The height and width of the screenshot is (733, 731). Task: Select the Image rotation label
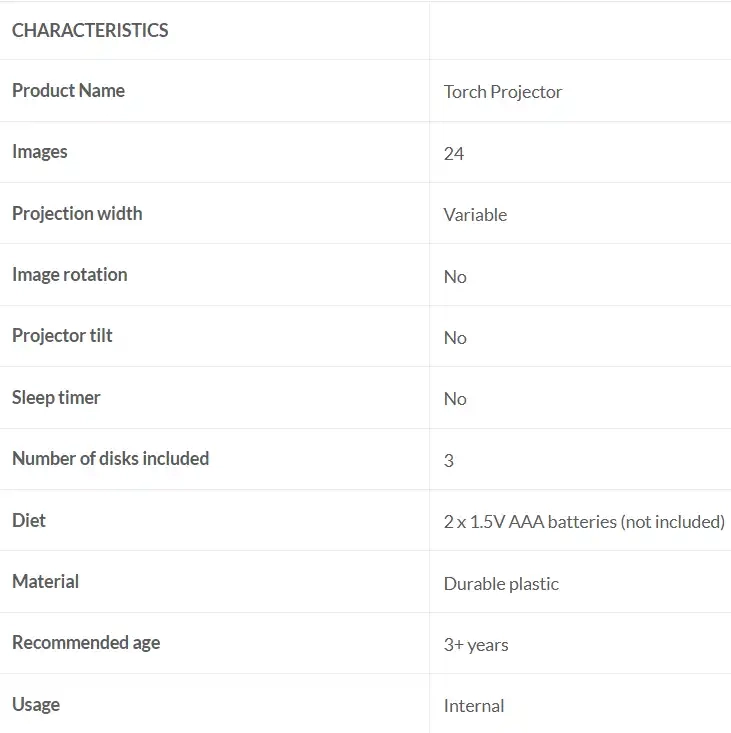(x=69, y=275)
